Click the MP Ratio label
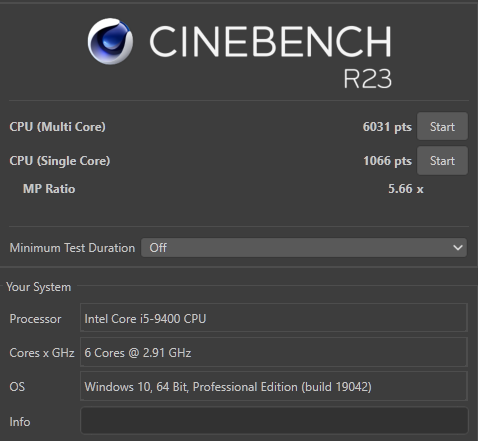 tap(49, 189)
